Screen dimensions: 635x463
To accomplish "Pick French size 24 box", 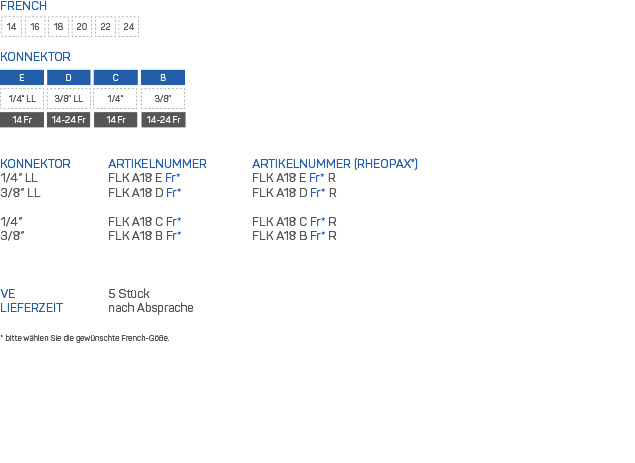I will [x=129, y=27].
